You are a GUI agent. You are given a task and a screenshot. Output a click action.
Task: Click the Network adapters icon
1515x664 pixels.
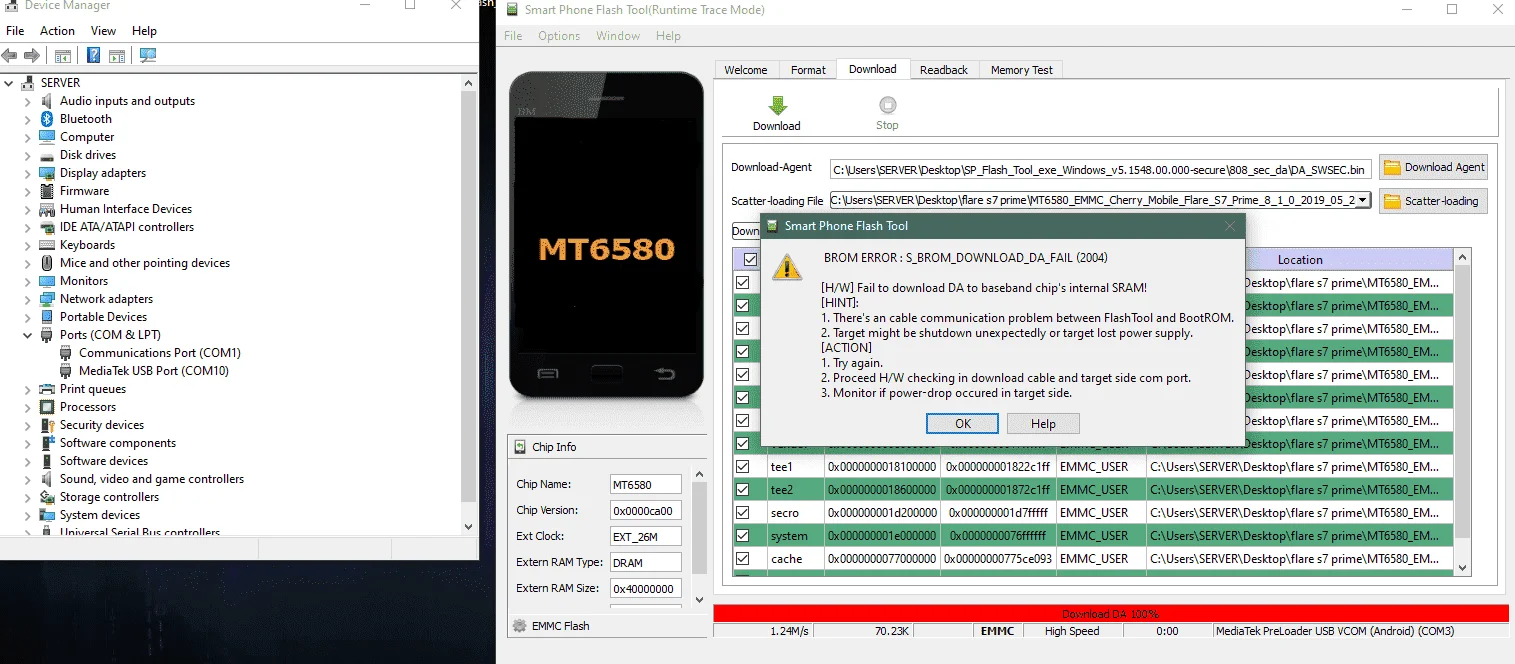click(x=47, y=299)
